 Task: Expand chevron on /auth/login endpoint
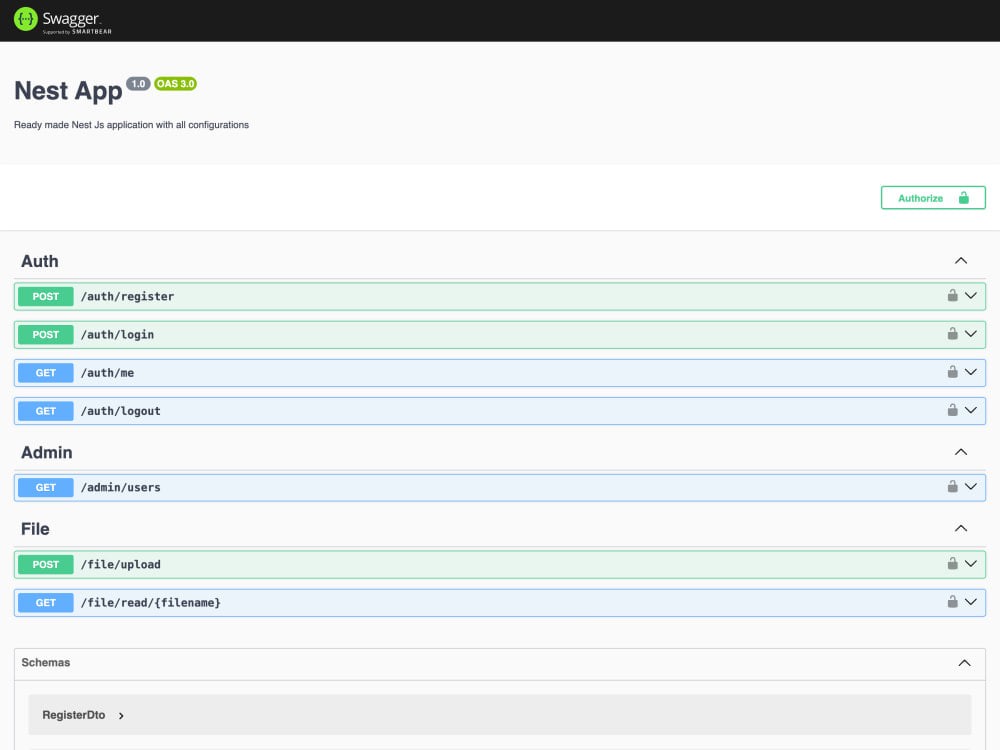(970, 334)
